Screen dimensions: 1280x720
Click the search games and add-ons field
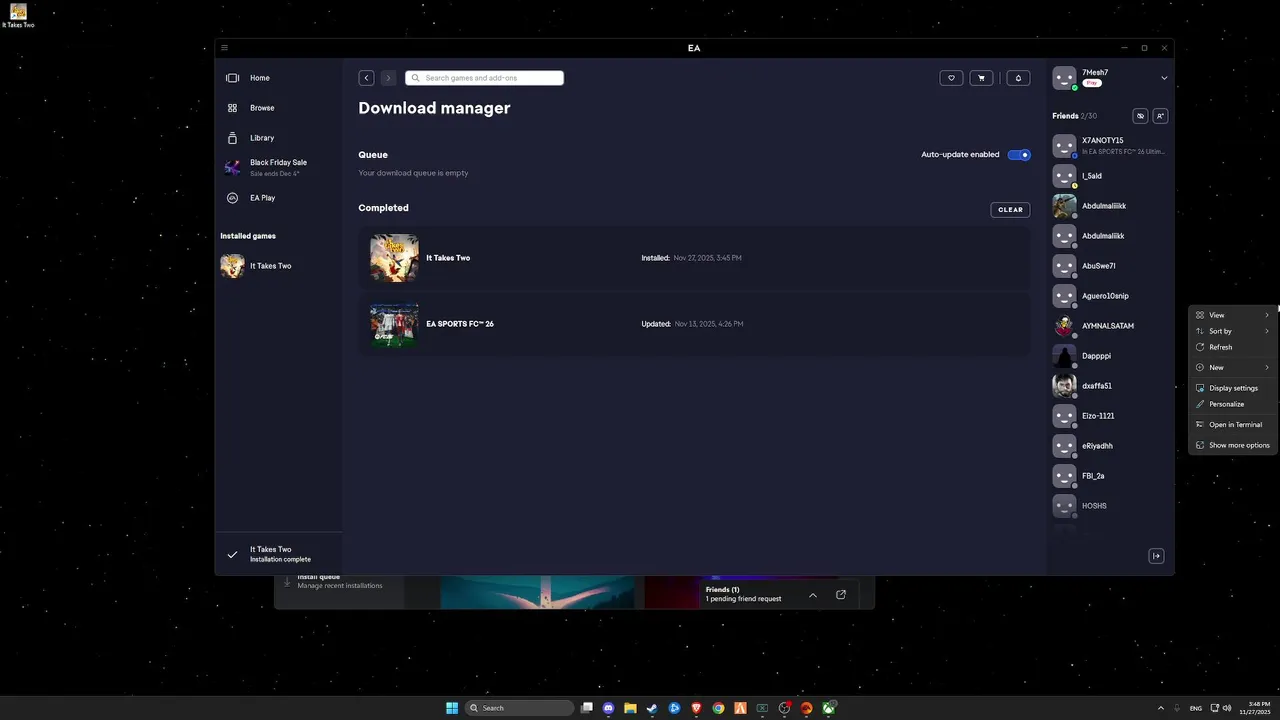(484, 78)
